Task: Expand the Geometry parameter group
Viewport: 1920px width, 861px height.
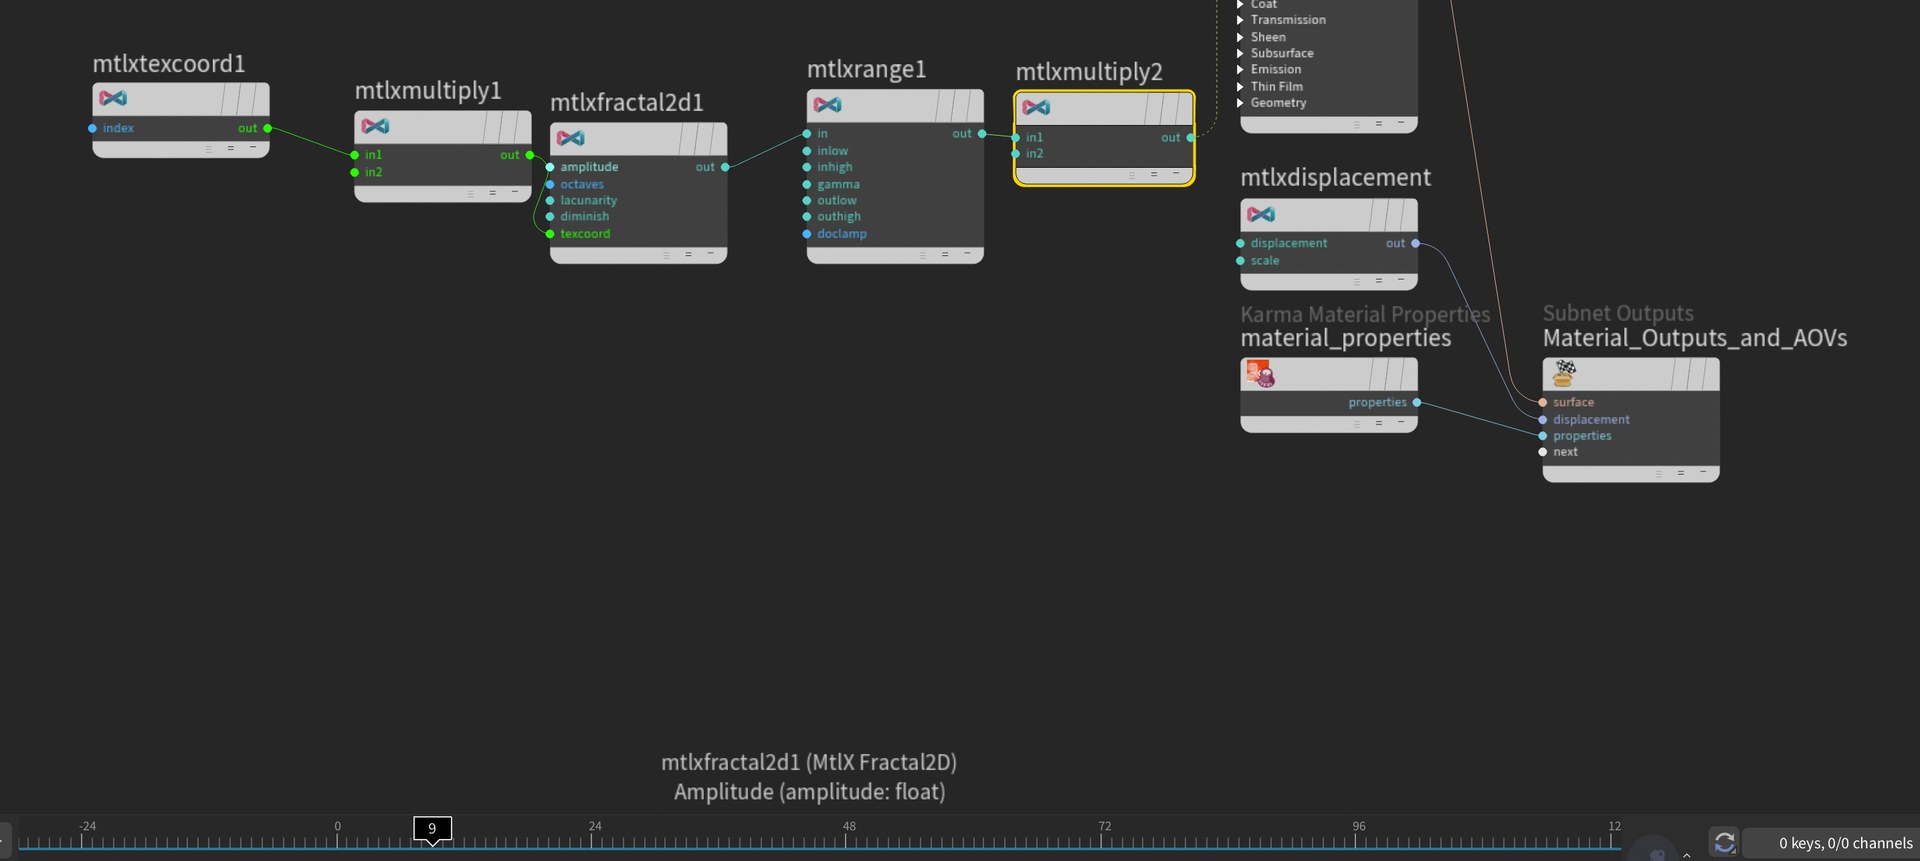Action: pos(1240,103)
